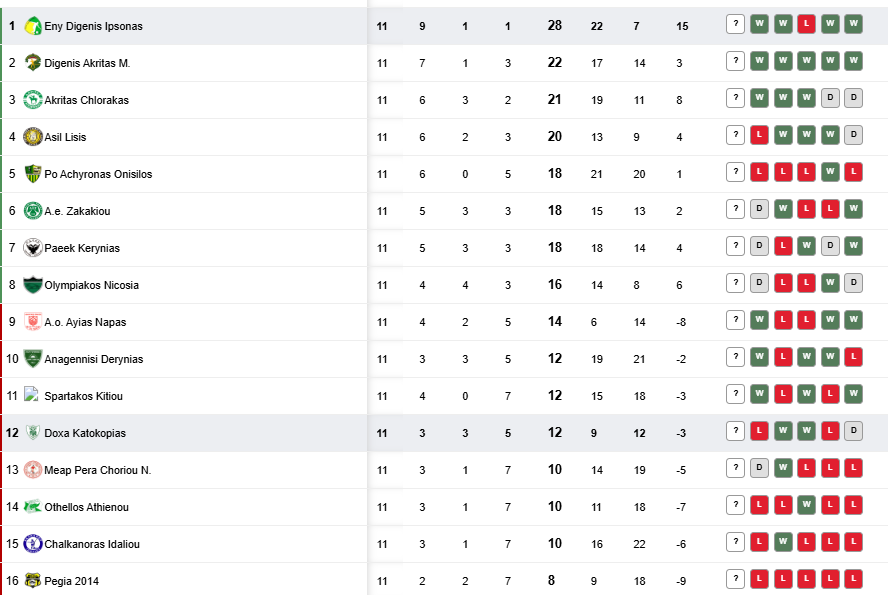Click the Paeek Kerynias eagle logo
888x595 pixels.
[33, 248]
